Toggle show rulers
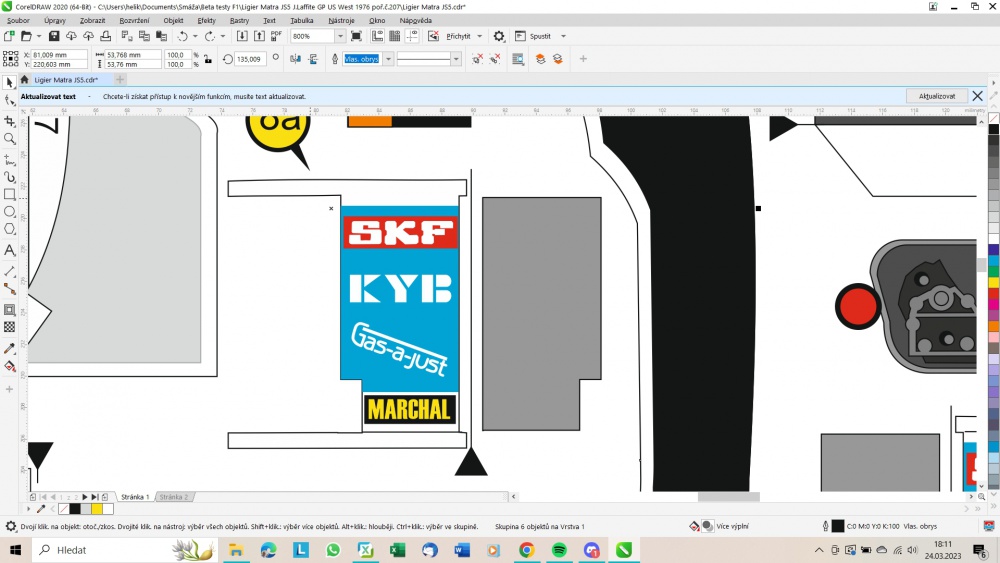Screen dimensions: 1000x563 pos(378,36)
